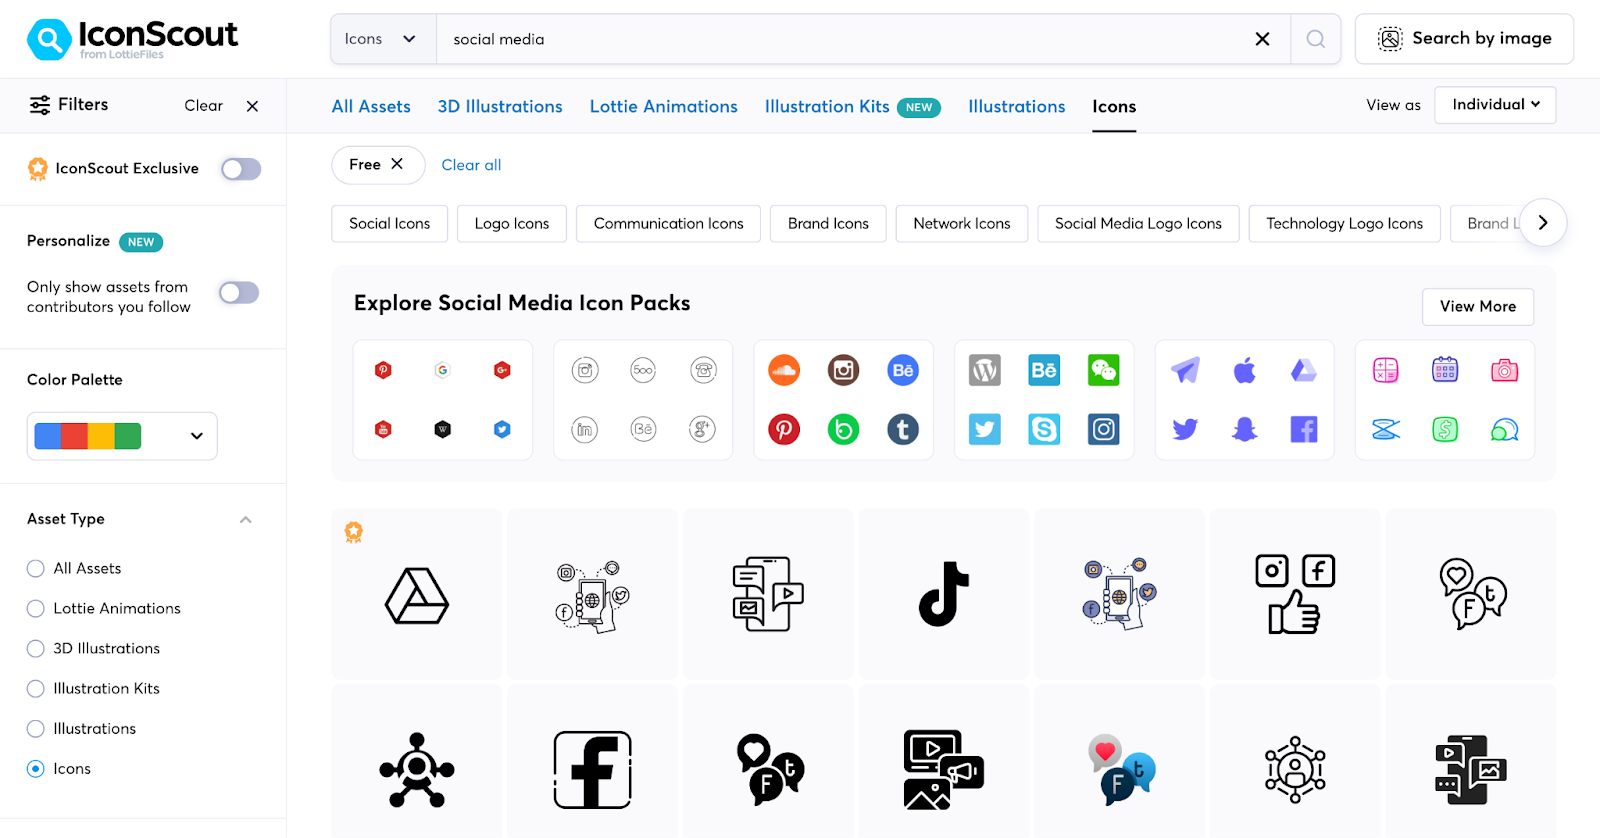Open the network person hub icon
Viewport: 1600px width, 838px height.
417,769
